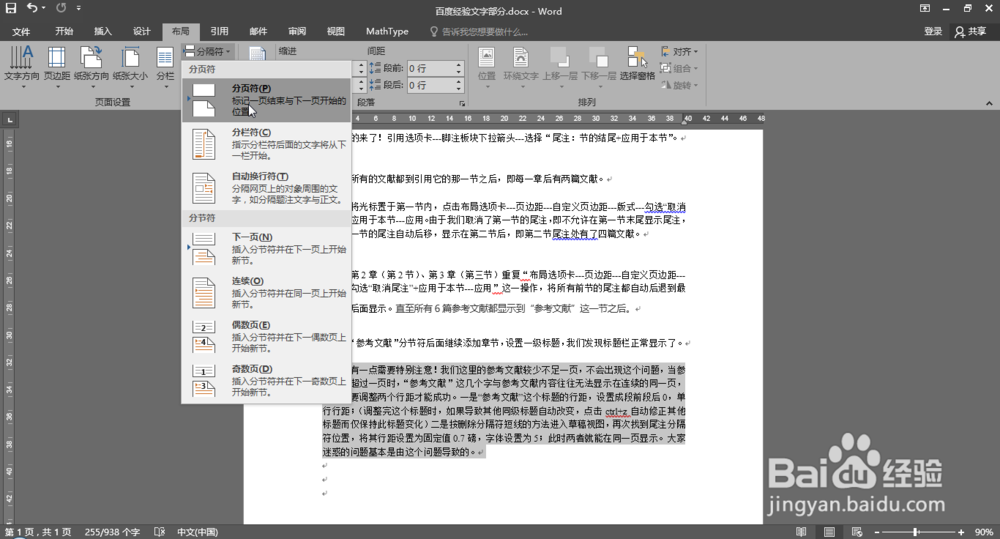Screen dimensions: 1000x539
Task: Select 下一页(N) section break
Action: (x=267, y=248)
